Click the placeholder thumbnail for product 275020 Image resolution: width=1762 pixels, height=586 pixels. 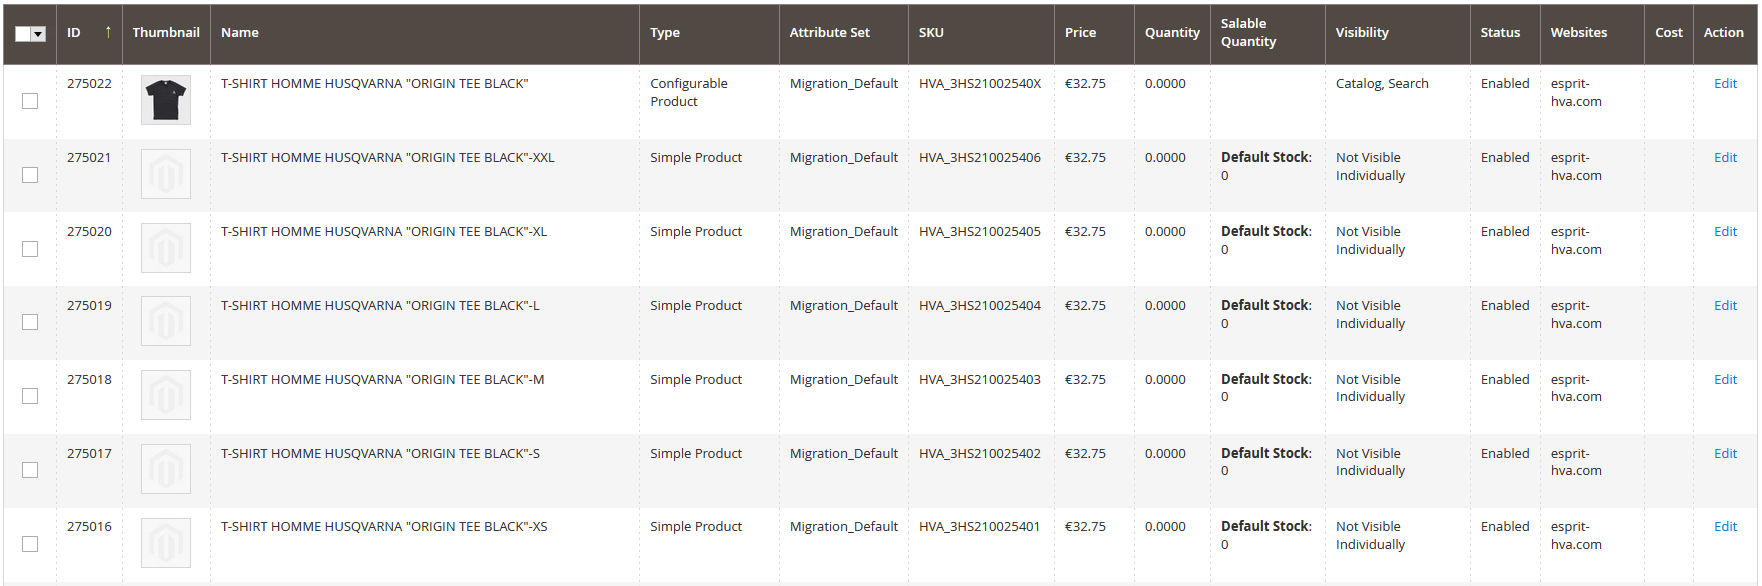point(165,247)
